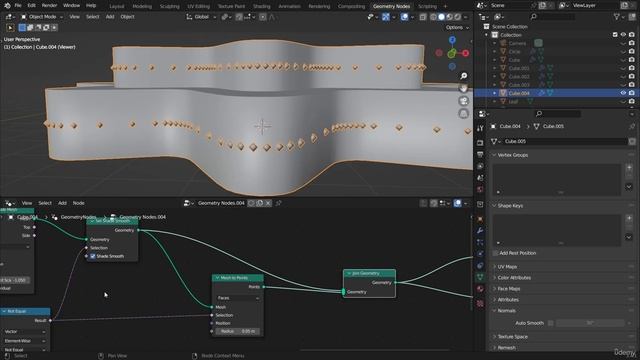Click fake user shield for Geometry Nodes.004
Viewport: 640px width, 360px height.
(251, 203)
